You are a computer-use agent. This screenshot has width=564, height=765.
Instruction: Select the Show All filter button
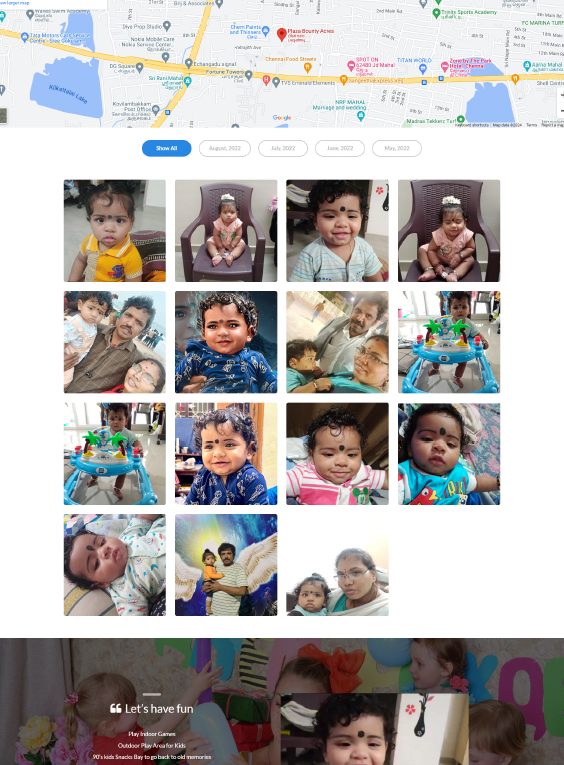(x=166, y=148)
